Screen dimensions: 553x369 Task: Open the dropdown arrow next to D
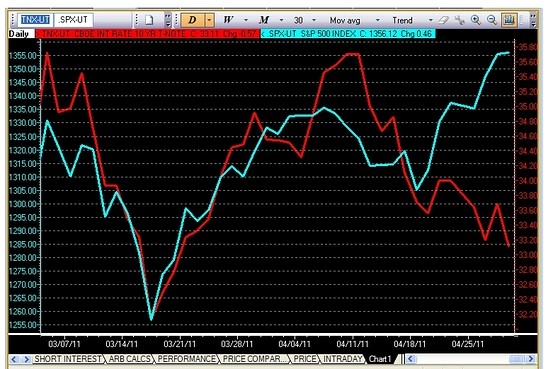coord(209,20)
